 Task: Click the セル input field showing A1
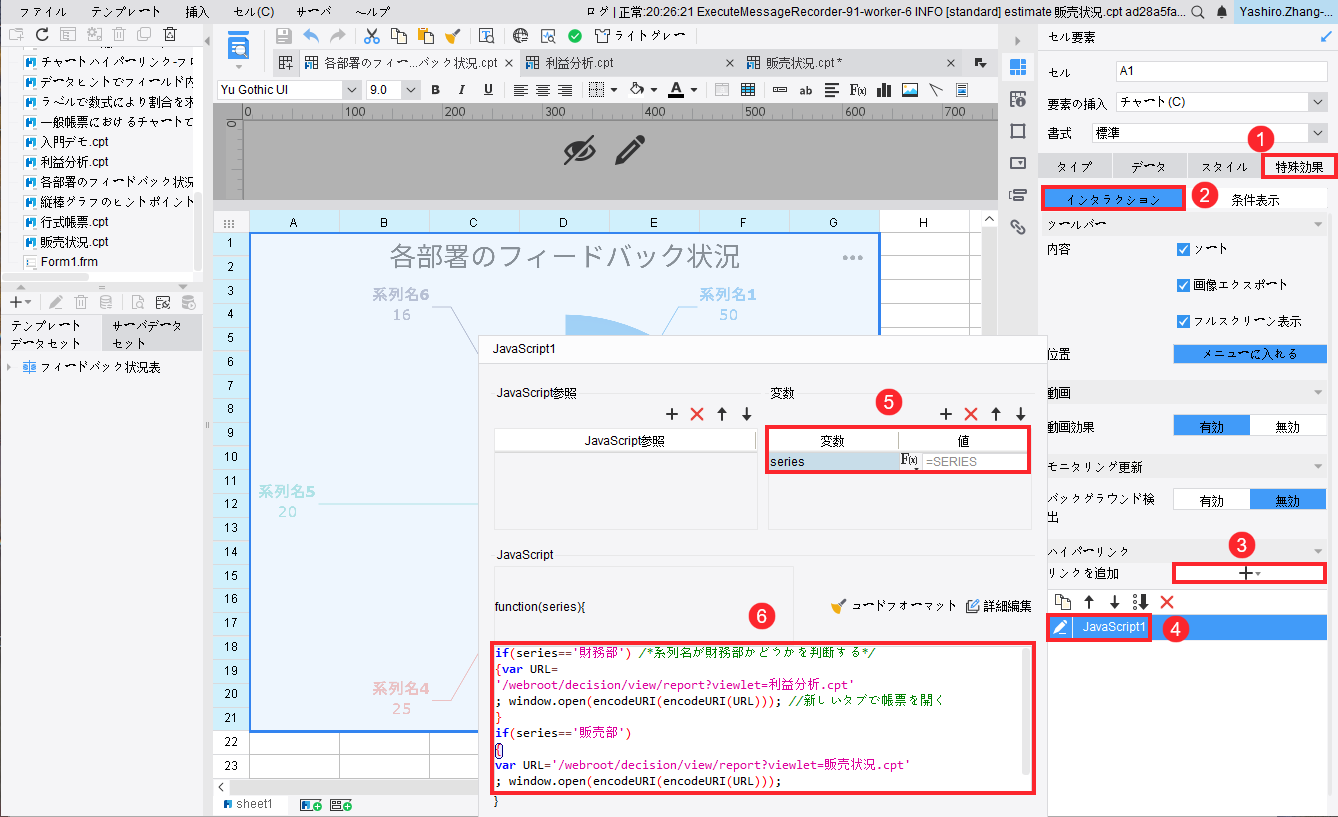point(1221,72)
